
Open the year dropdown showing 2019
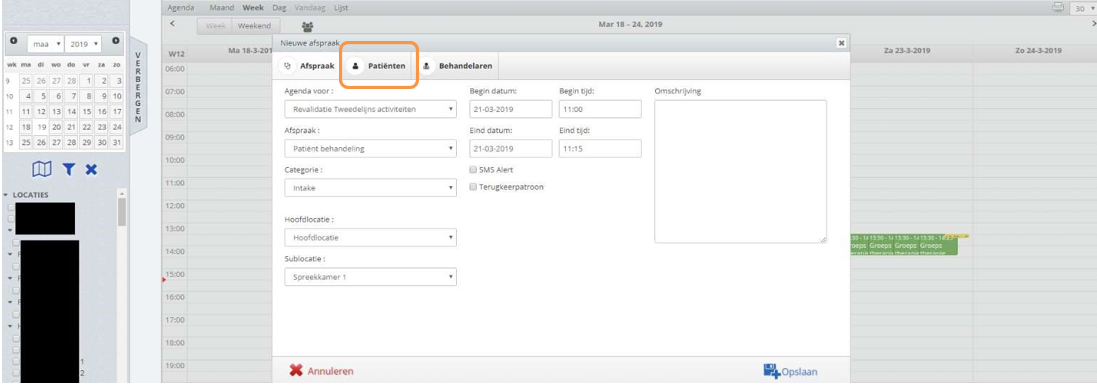84,44
